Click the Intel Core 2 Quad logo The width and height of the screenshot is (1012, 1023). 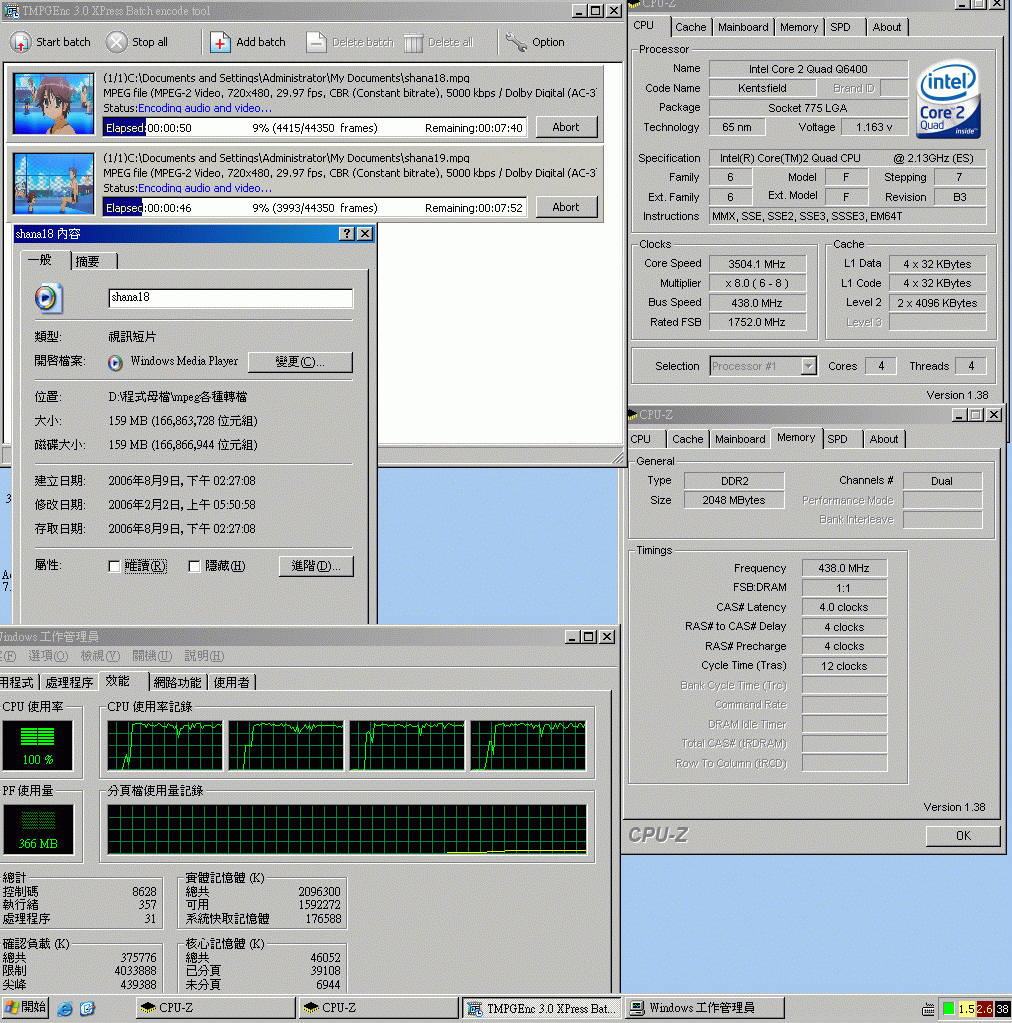pyautogui.click(x=948, y=99)
